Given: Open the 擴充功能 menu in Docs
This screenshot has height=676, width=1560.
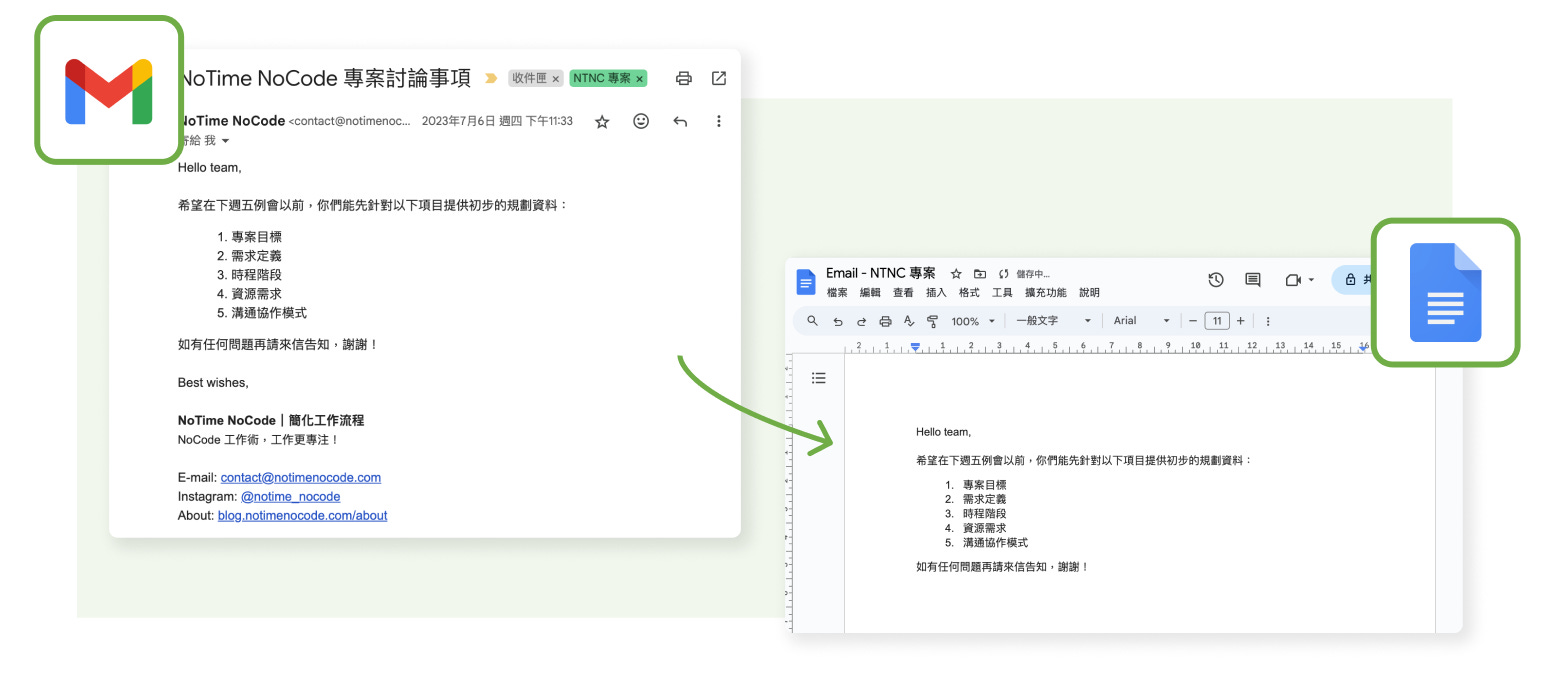Looking at the screenshot, I should click(x=1046, y=293).
